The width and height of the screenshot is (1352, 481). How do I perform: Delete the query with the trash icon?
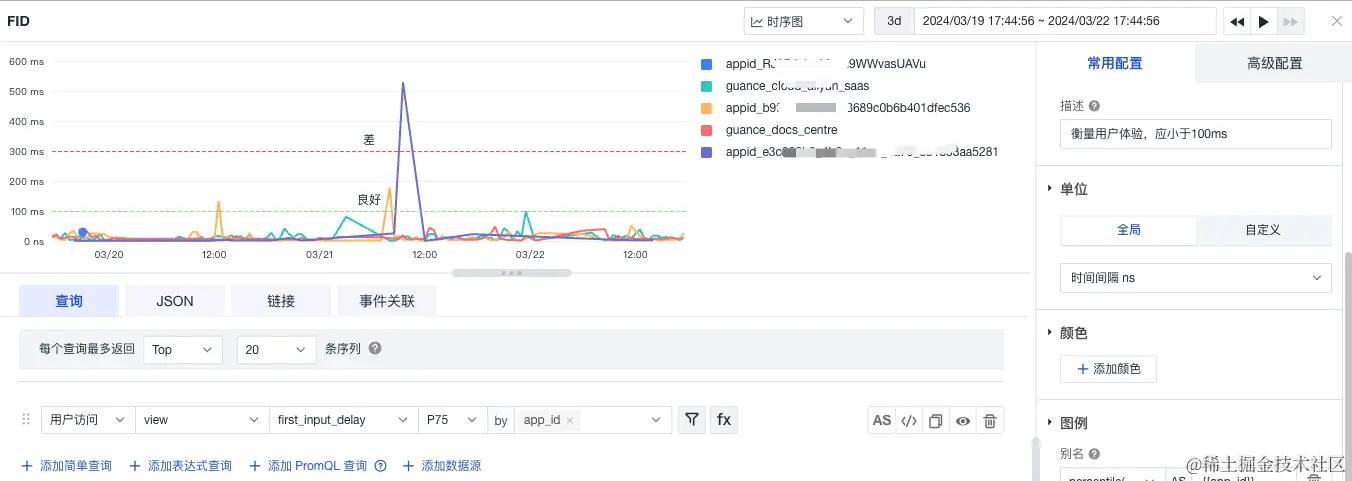tap(990, 421)
